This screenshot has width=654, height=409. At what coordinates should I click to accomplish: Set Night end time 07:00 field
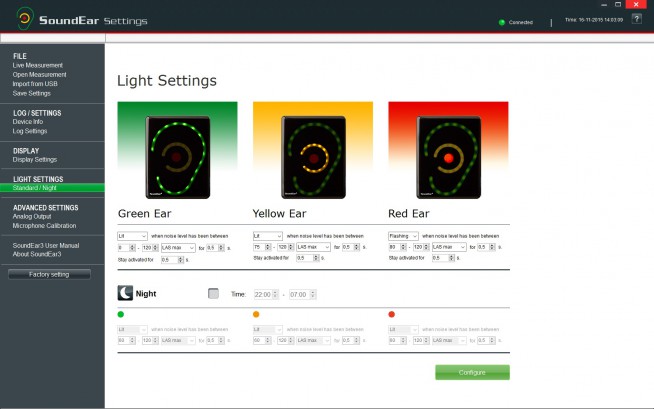(303, 294)
